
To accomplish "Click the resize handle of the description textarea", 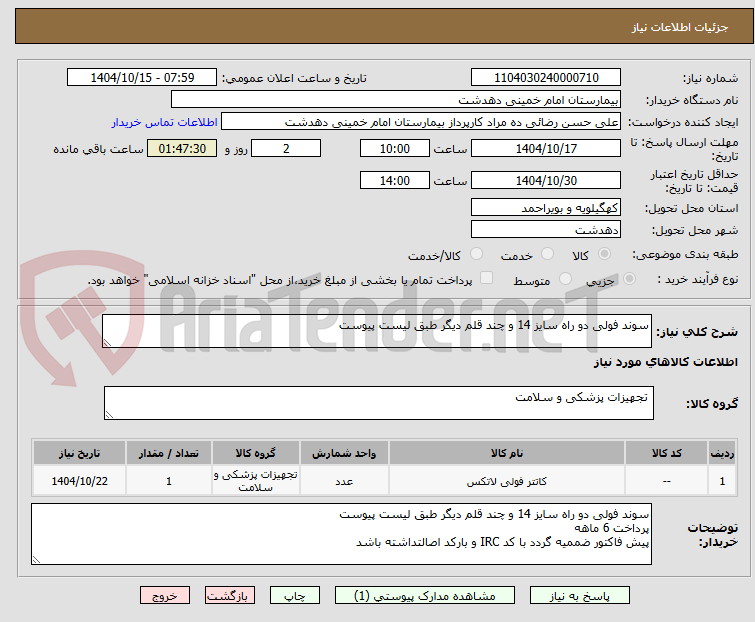I will (x=107, y=342).
